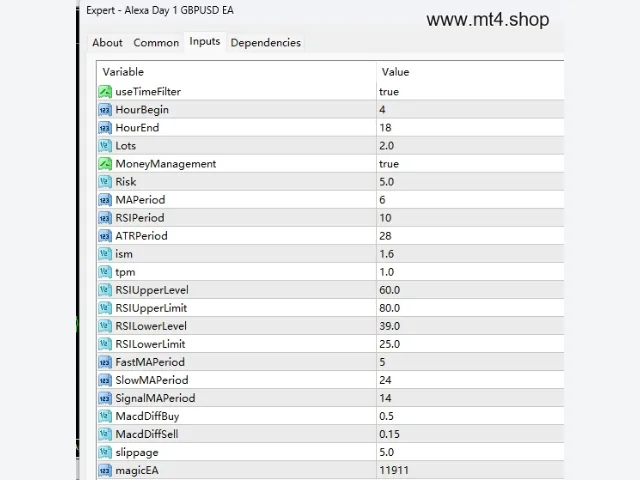
Task: Click the RSILowerLimit value 25.0
Action: coord(389,344)
